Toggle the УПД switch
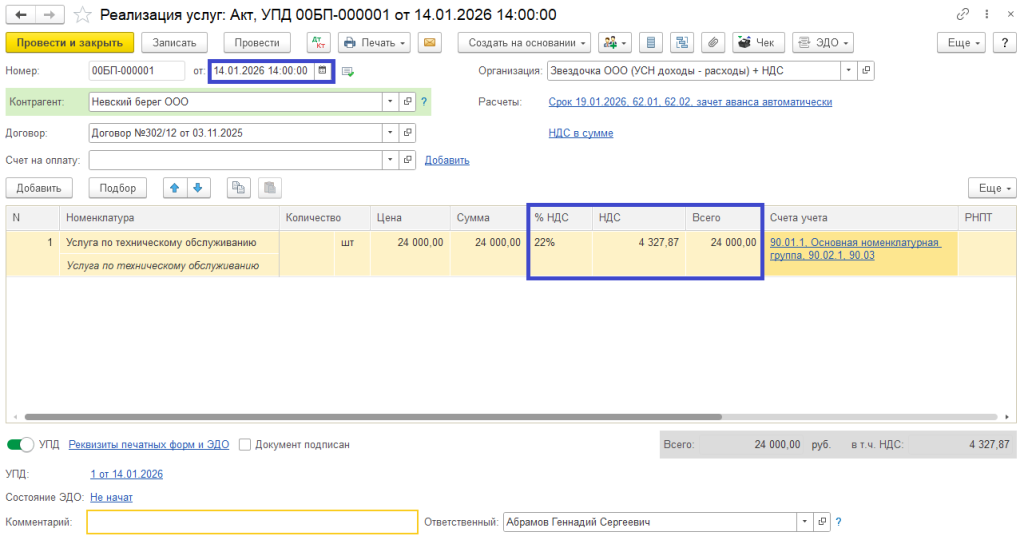1024x536 pixels. pos(20,444)
